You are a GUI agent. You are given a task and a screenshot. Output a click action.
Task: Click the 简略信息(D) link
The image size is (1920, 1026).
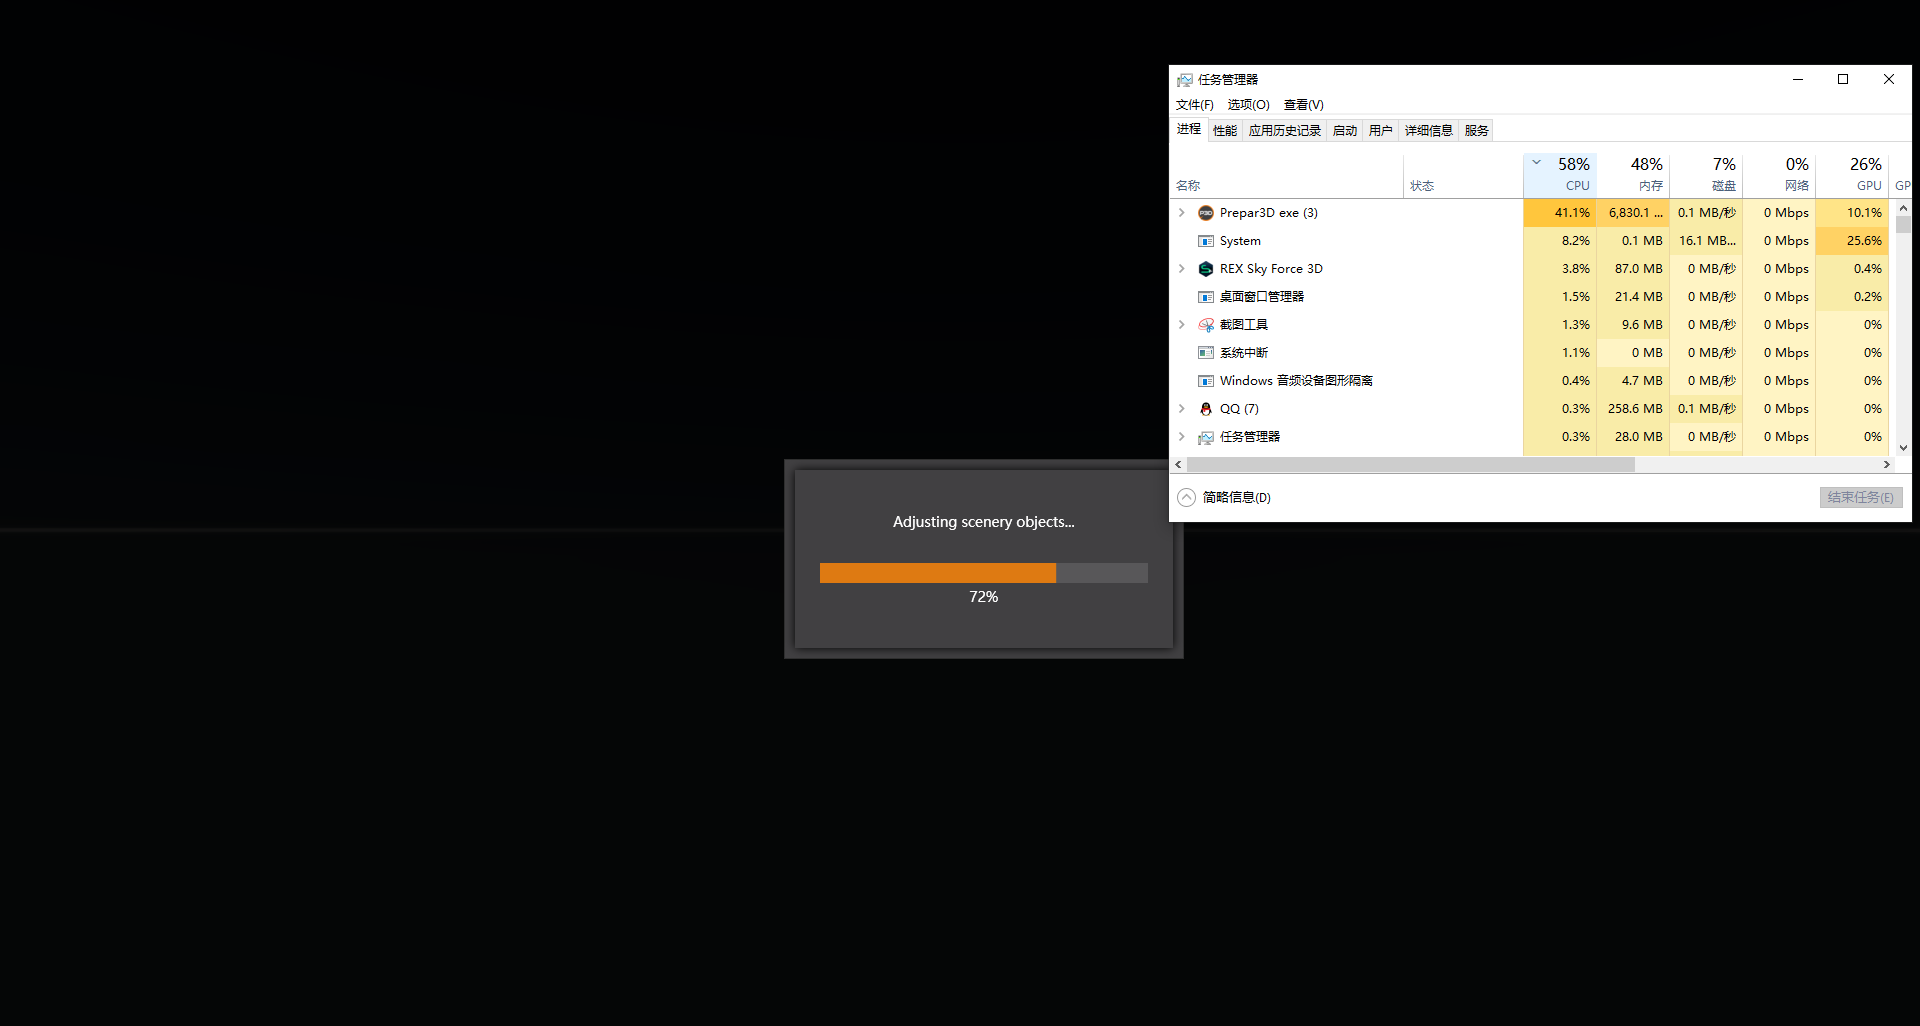click(x=1236, y=498)
